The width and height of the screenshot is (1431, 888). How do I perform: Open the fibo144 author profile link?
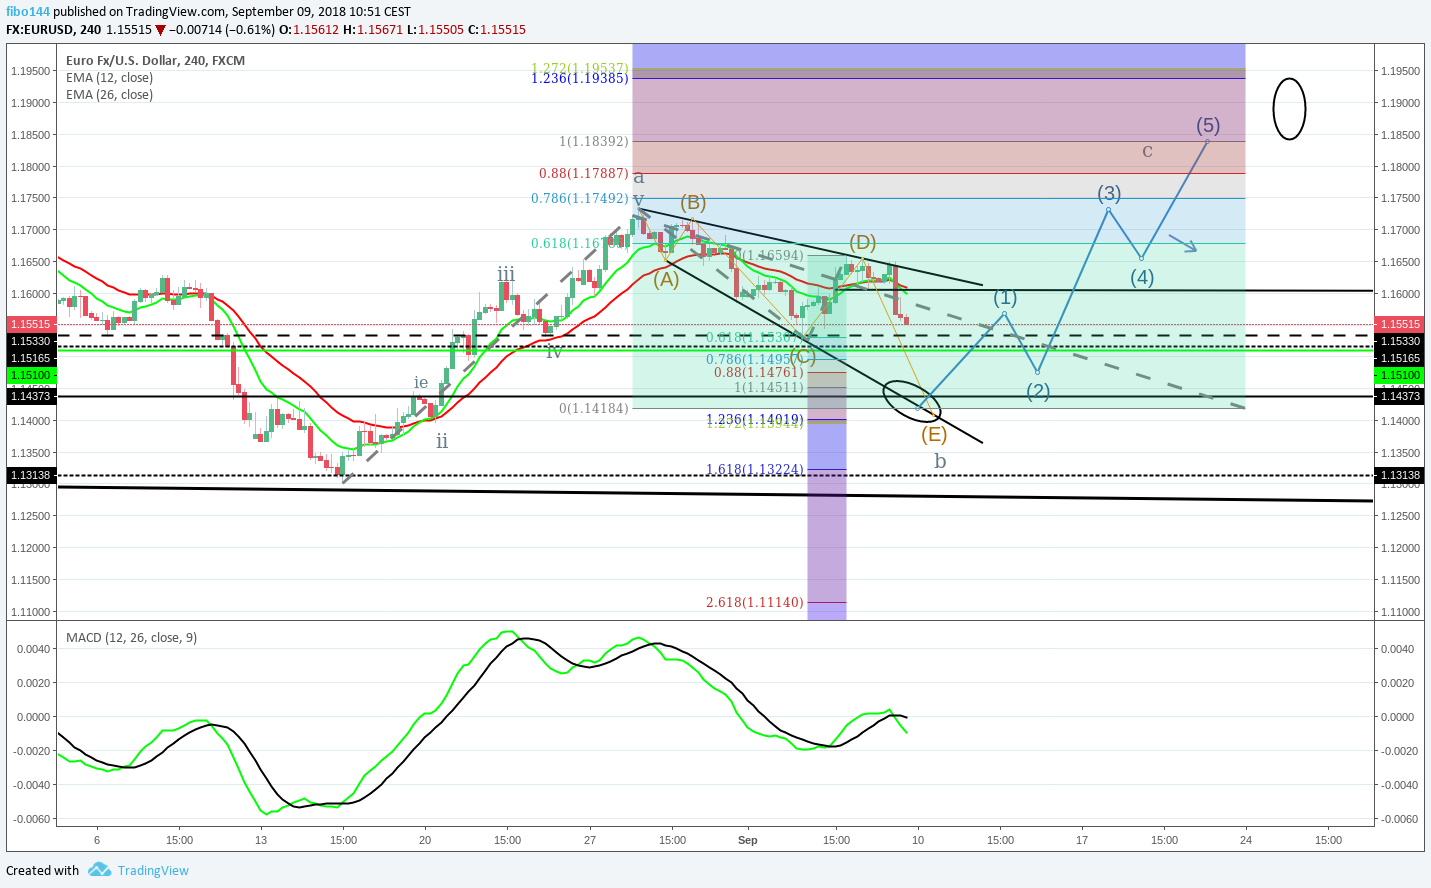click(28, 12)
